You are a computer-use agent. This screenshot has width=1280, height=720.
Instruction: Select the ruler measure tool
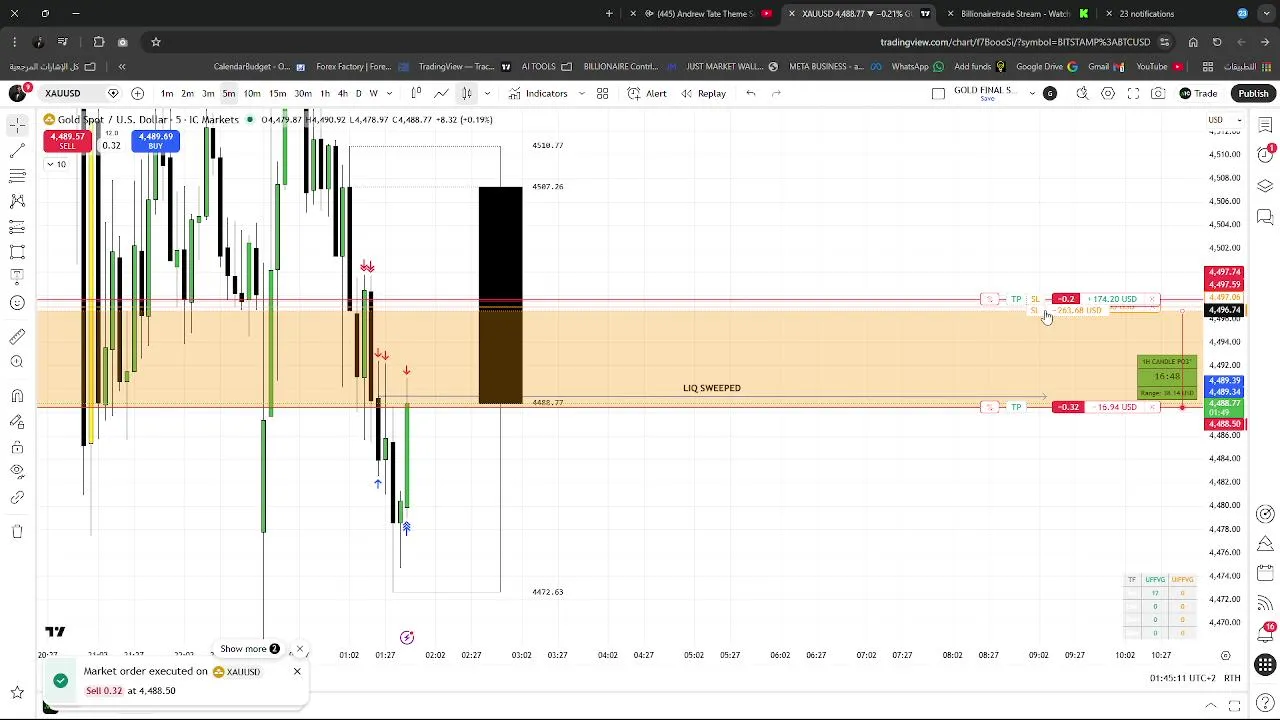(x=17, y=337)
